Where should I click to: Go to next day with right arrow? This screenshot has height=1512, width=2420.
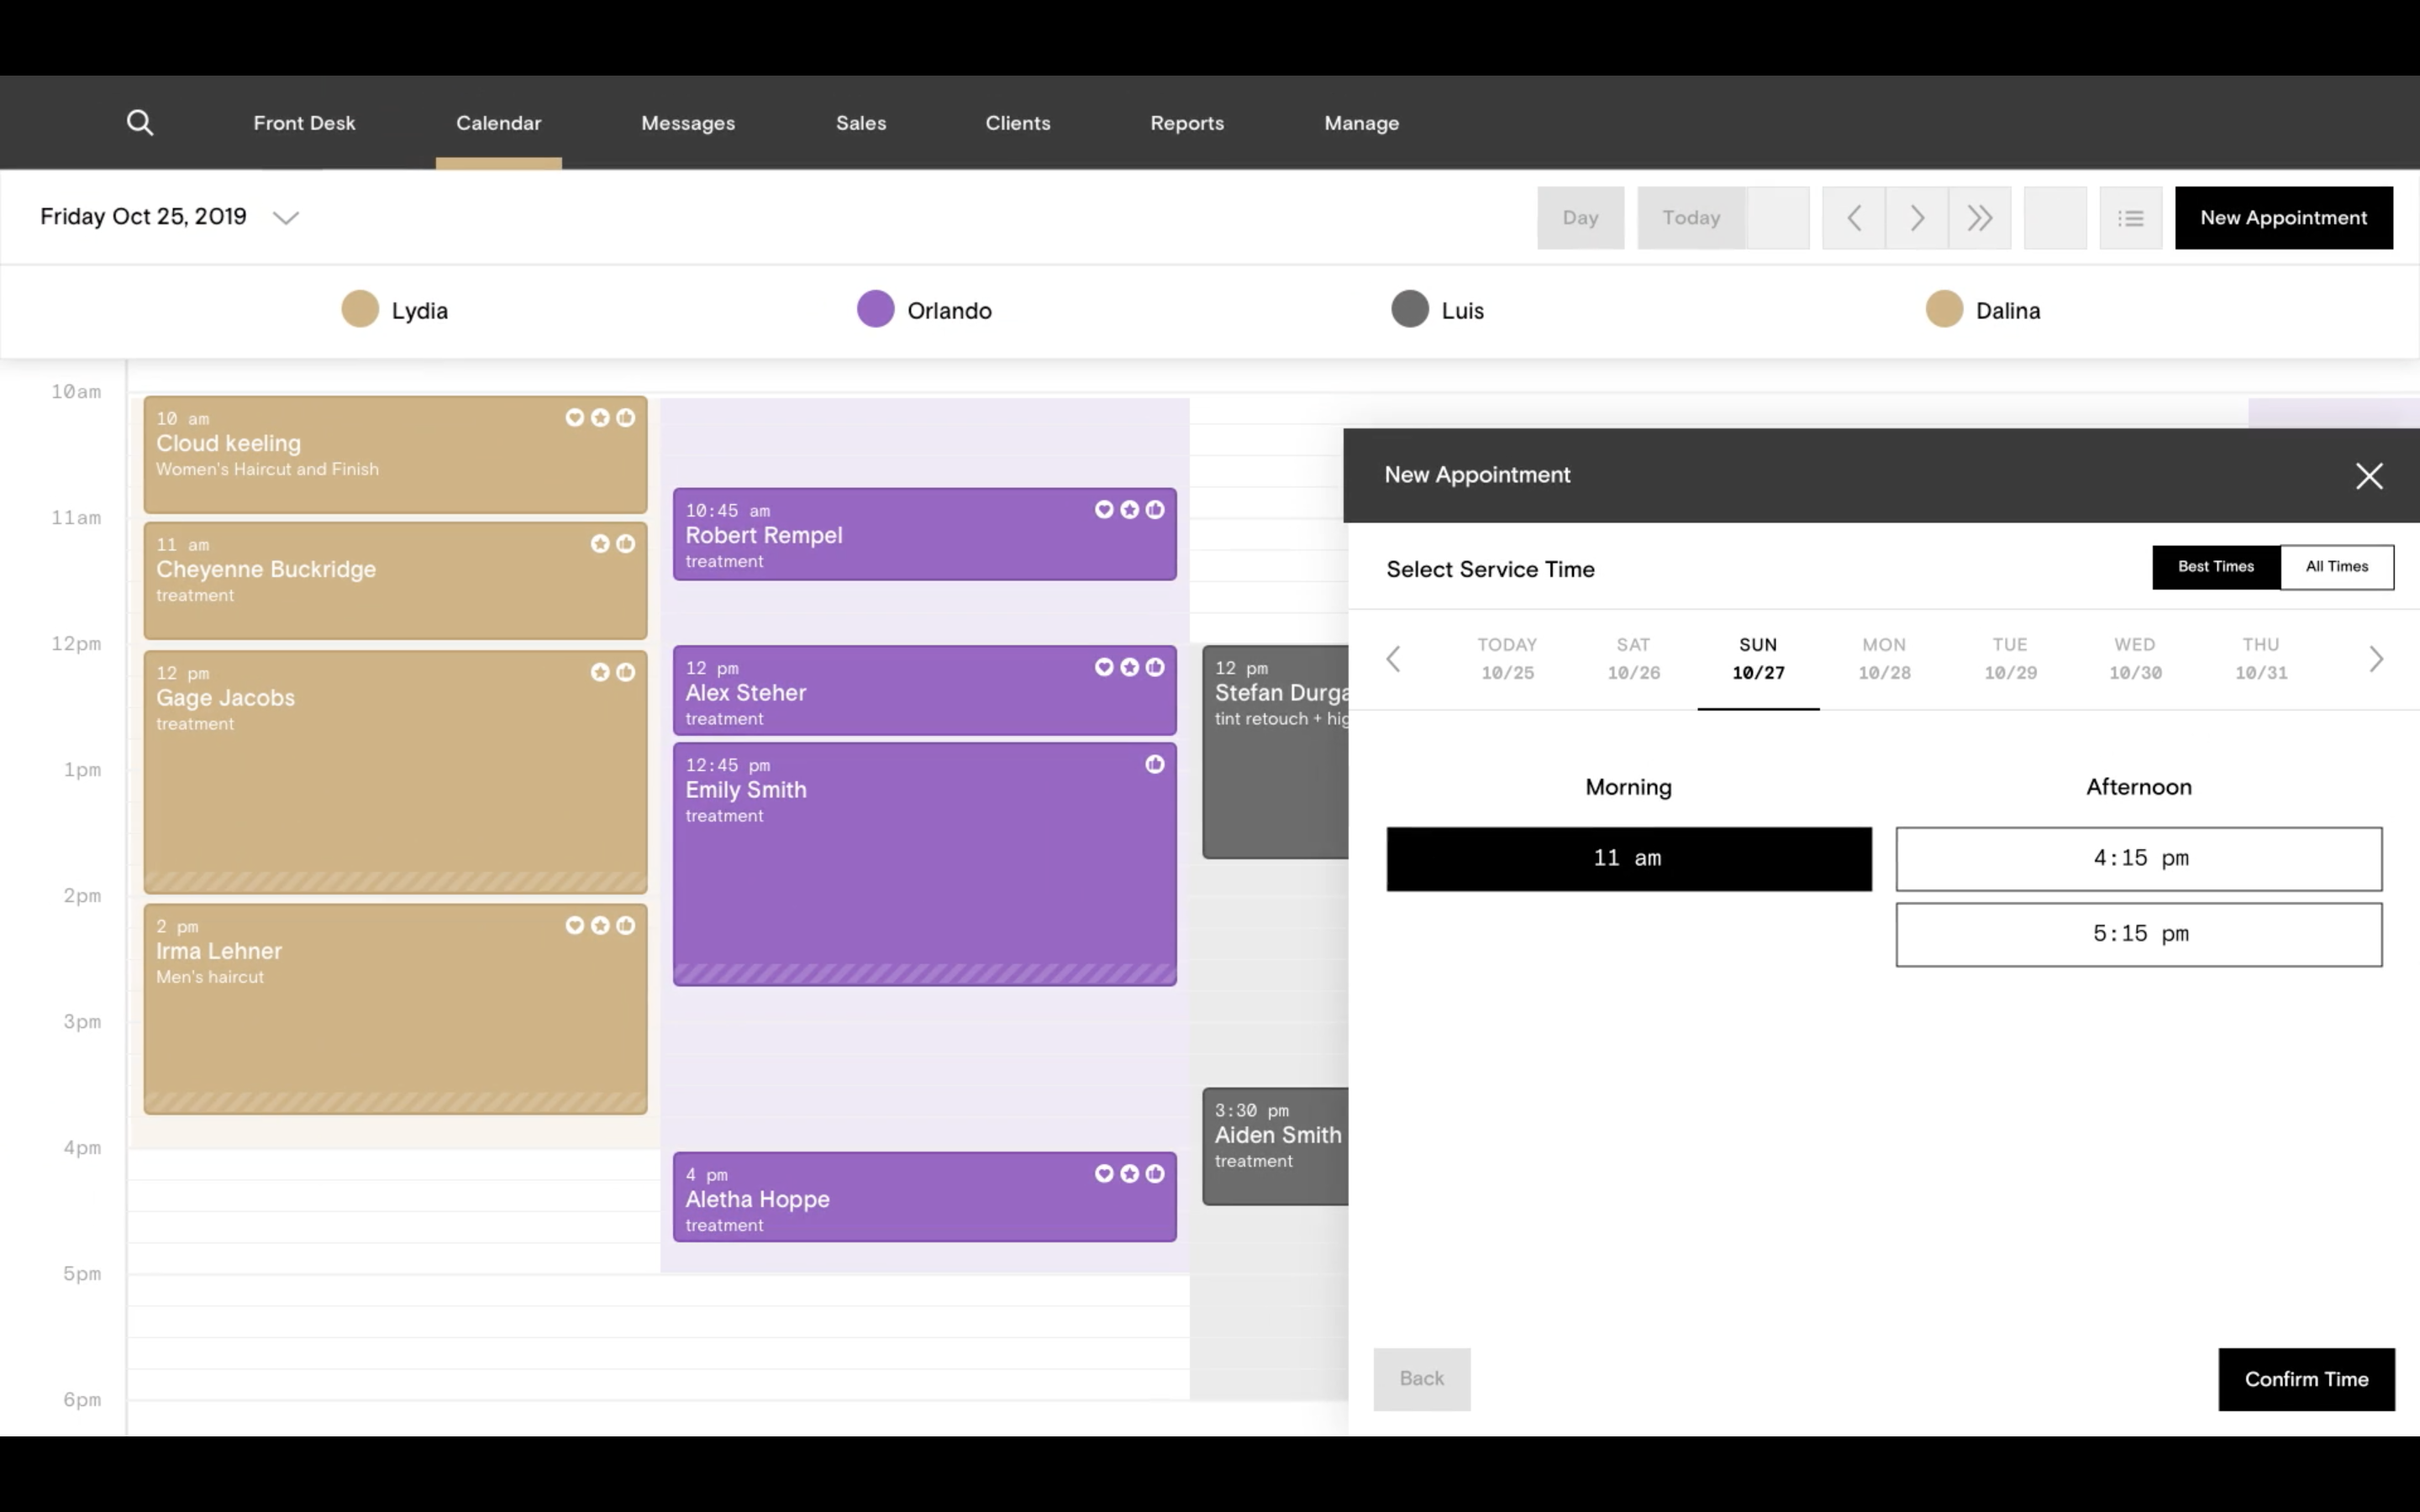pyautogui.click(x=1916, y=218)
